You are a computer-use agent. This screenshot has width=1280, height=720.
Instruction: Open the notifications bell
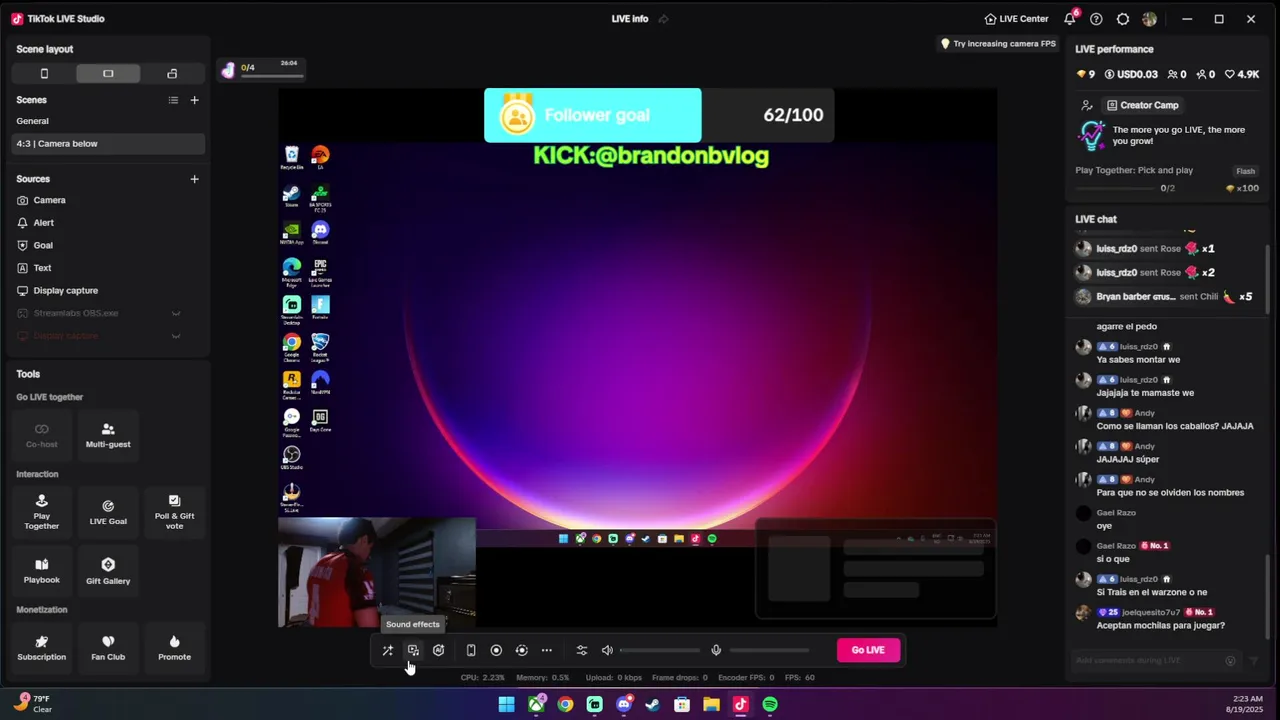pyautogui.click(x=1070, y=19)
